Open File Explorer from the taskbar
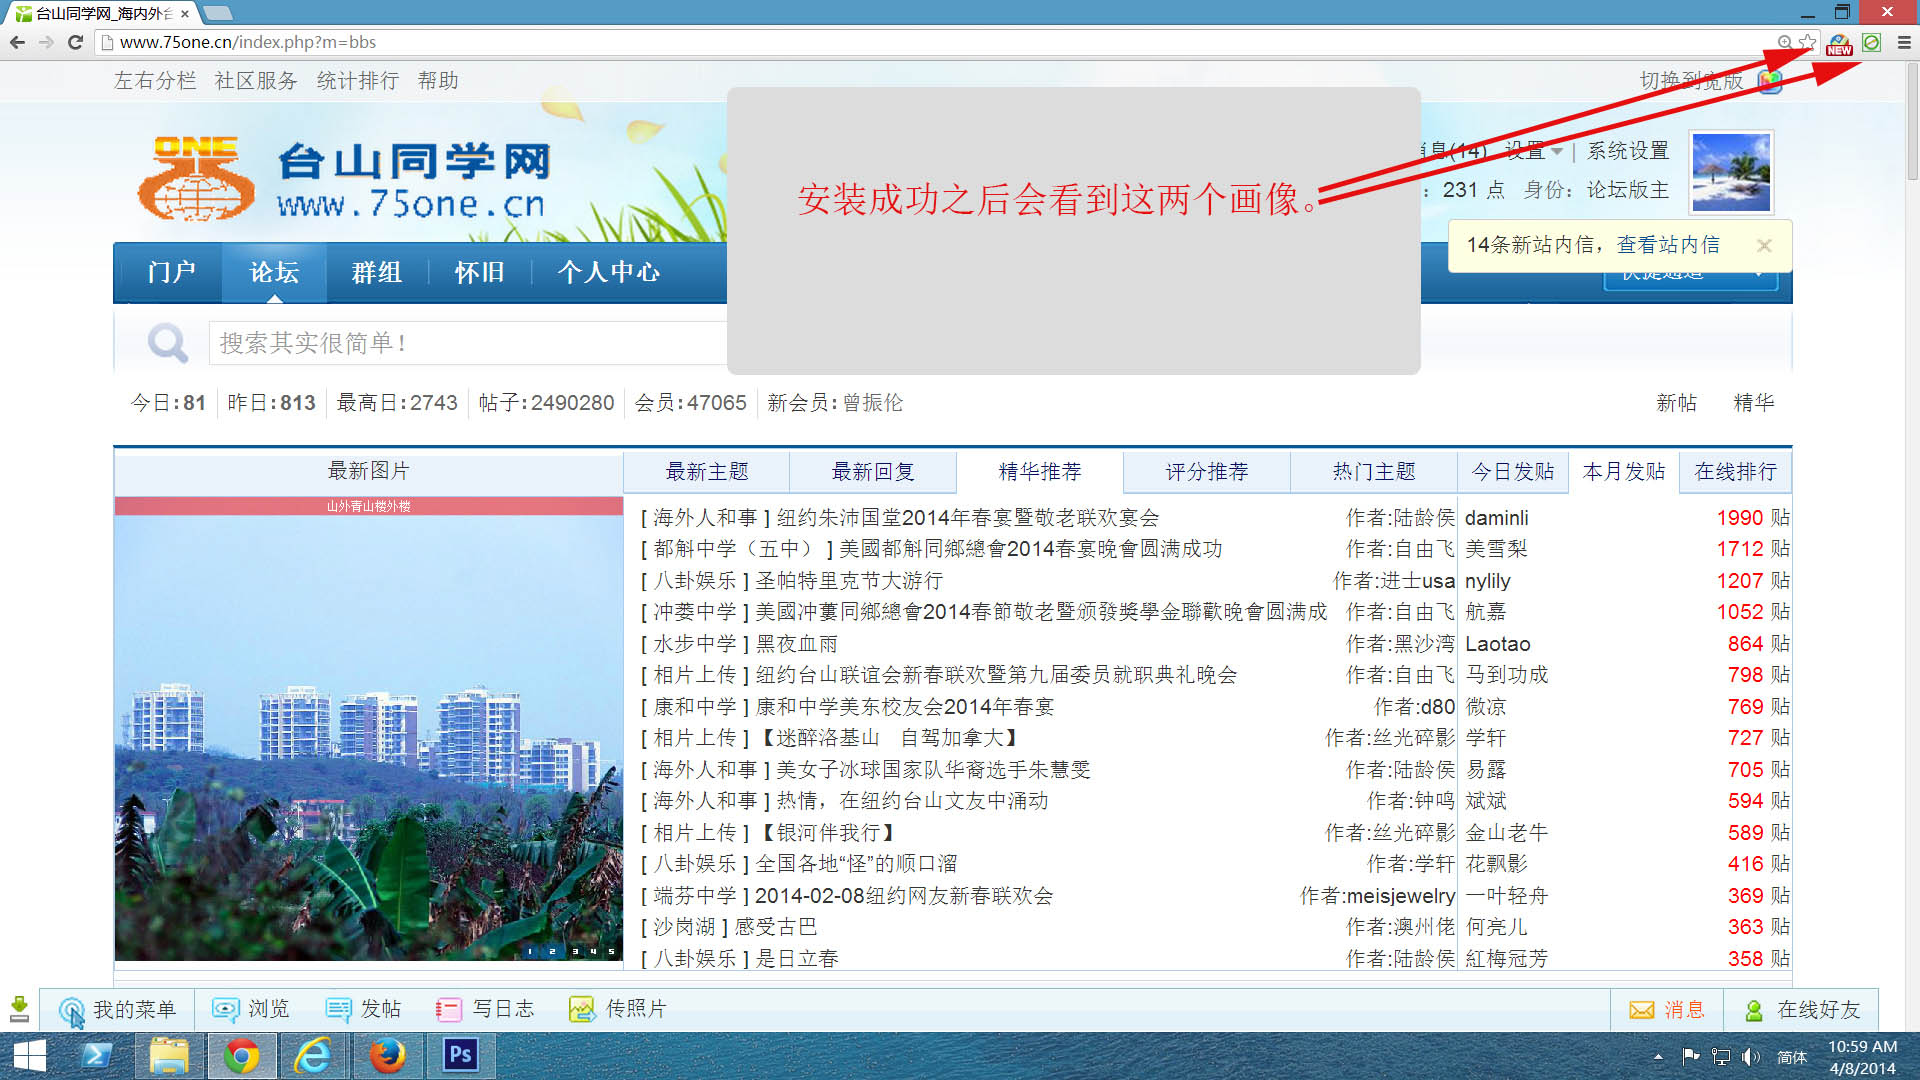Screen dimensions: 1920x1080 pos(169,1056)
